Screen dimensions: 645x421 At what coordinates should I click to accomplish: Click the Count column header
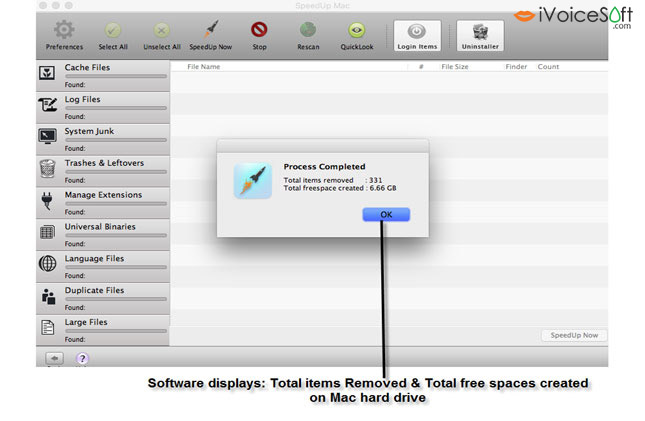coord(548,67)
